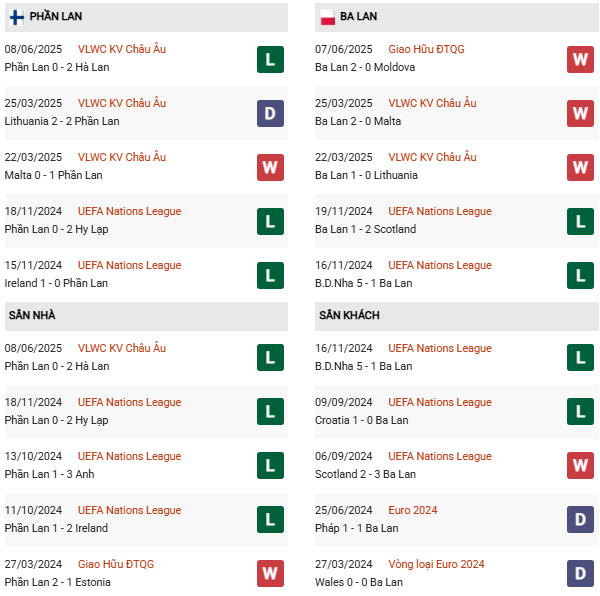The width and height of the screenshot is (600, 596).
Task: Click the Finland flag icon
Action: [x=17, y=17]
